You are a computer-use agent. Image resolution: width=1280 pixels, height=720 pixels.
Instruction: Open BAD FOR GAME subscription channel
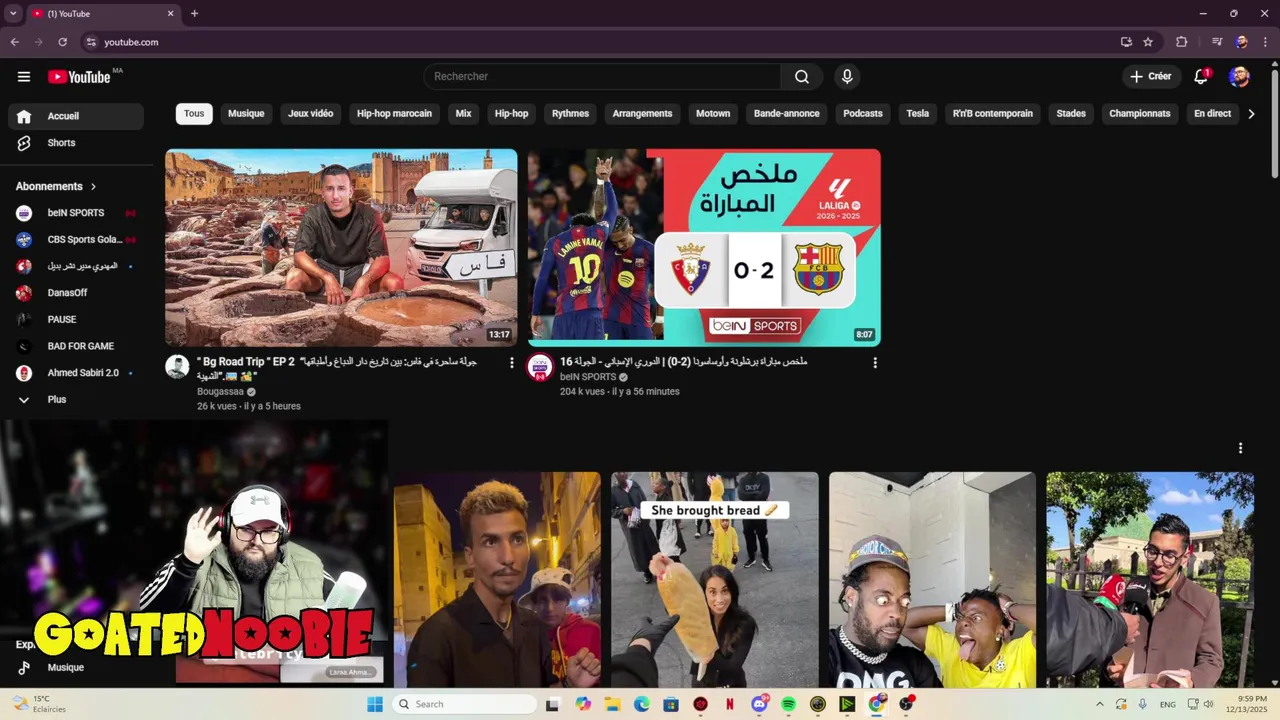[x=76, y=346]
